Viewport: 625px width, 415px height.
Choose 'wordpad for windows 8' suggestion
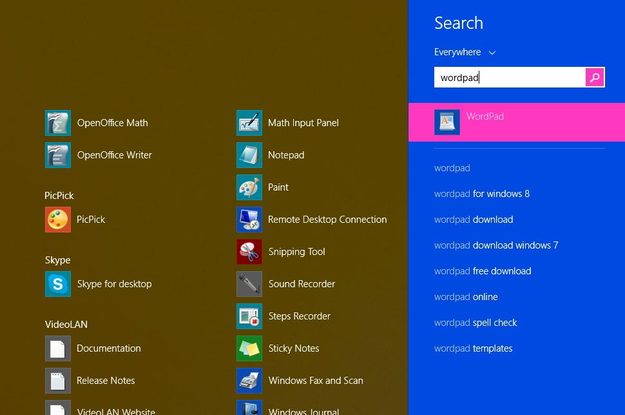482,194
